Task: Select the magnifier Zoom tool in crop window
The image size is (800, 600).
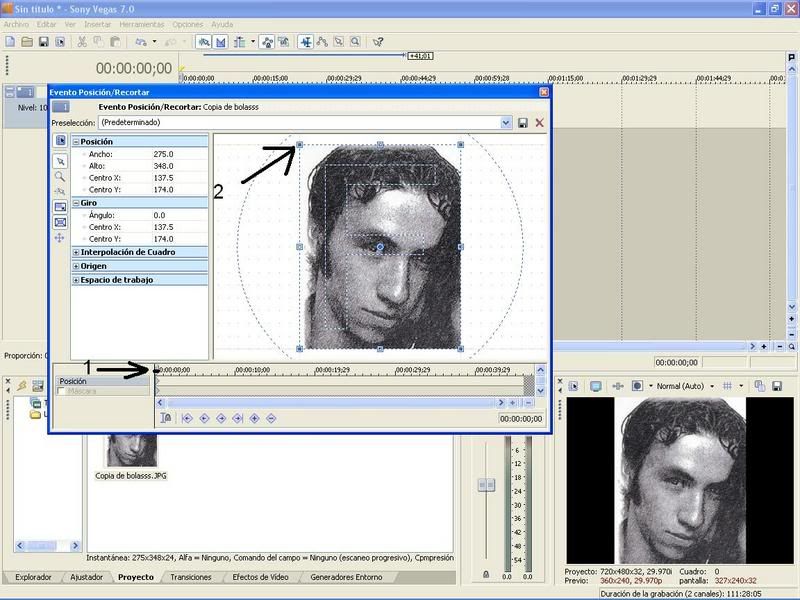Action: click(60, 177)
